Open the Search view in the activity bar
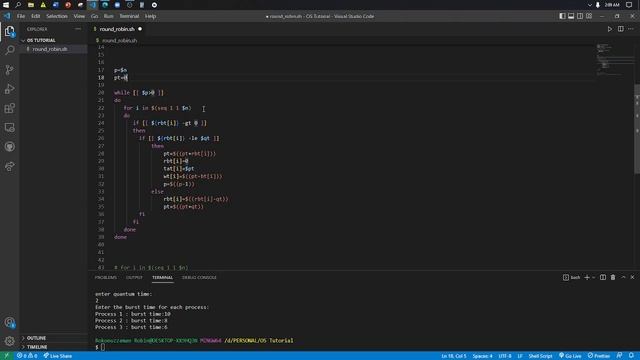 [x=10, y=50]
